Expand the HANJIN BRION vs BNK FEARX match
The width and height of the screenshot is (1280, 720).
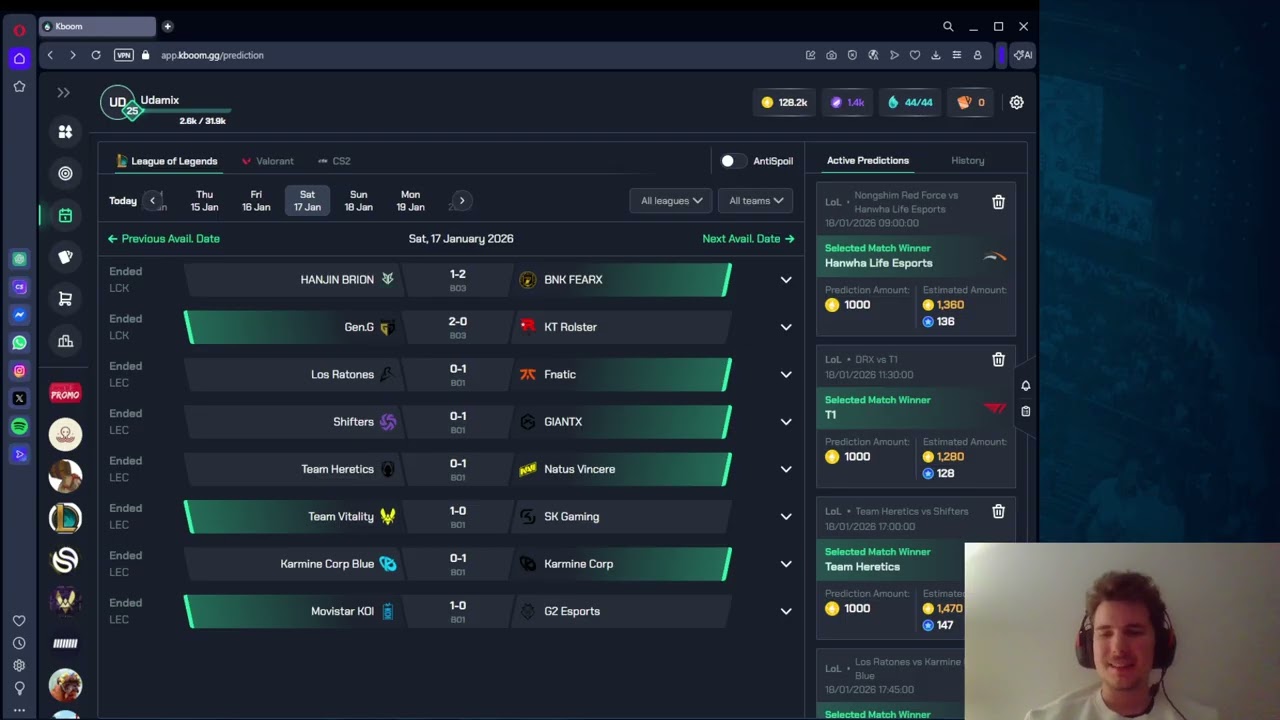(x=786, y=280)
